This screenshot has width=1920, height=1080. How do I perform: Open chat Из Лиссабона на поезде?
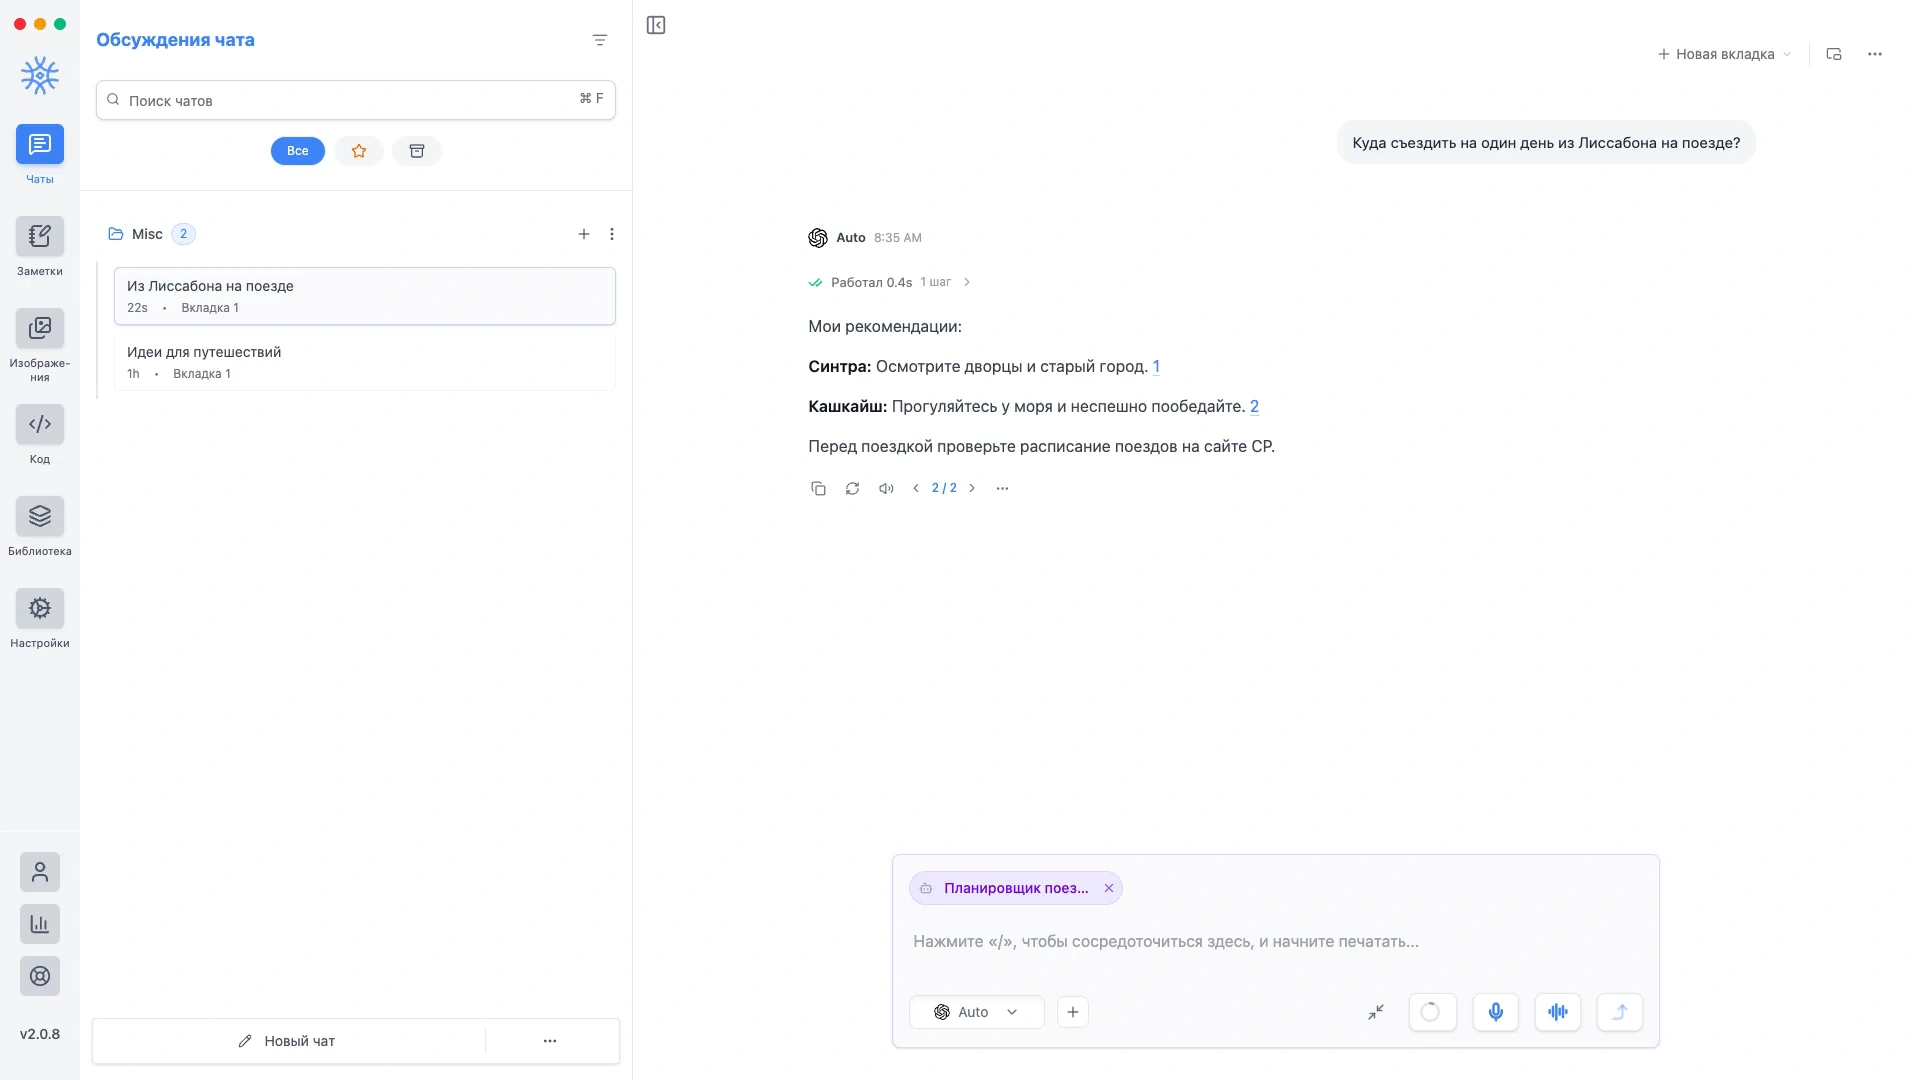click(365, 296)
